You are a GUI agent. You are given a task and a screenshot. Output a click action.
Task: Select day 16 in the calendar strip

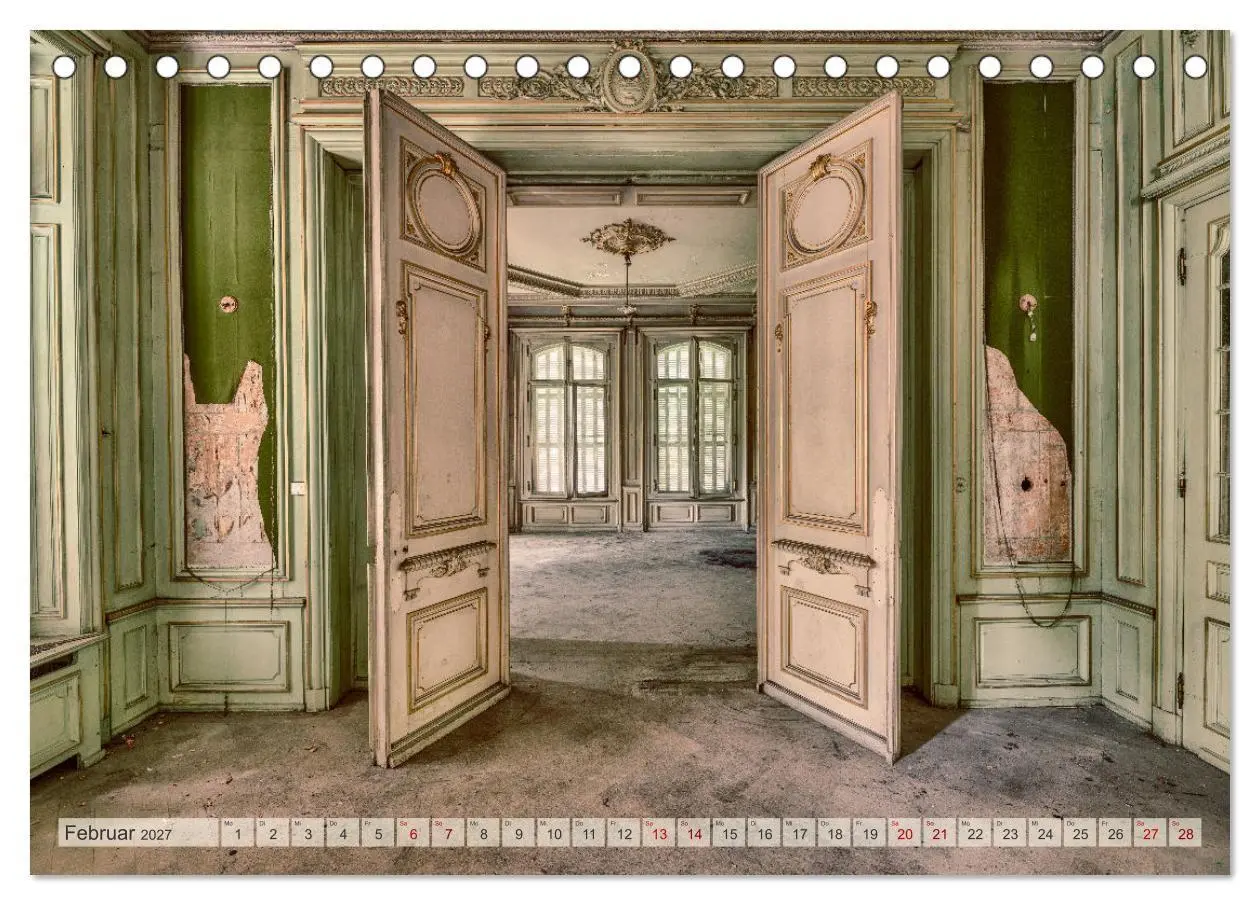763,833
